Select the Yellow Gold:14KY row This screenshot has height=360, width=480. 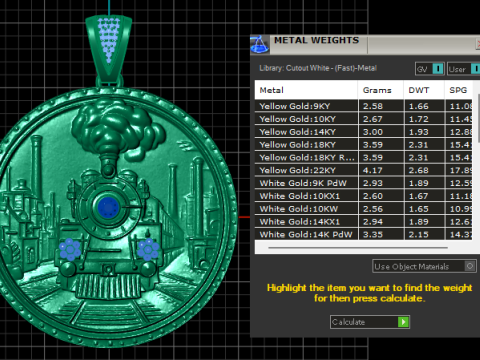pyautogui.click(x=363, y=132)
